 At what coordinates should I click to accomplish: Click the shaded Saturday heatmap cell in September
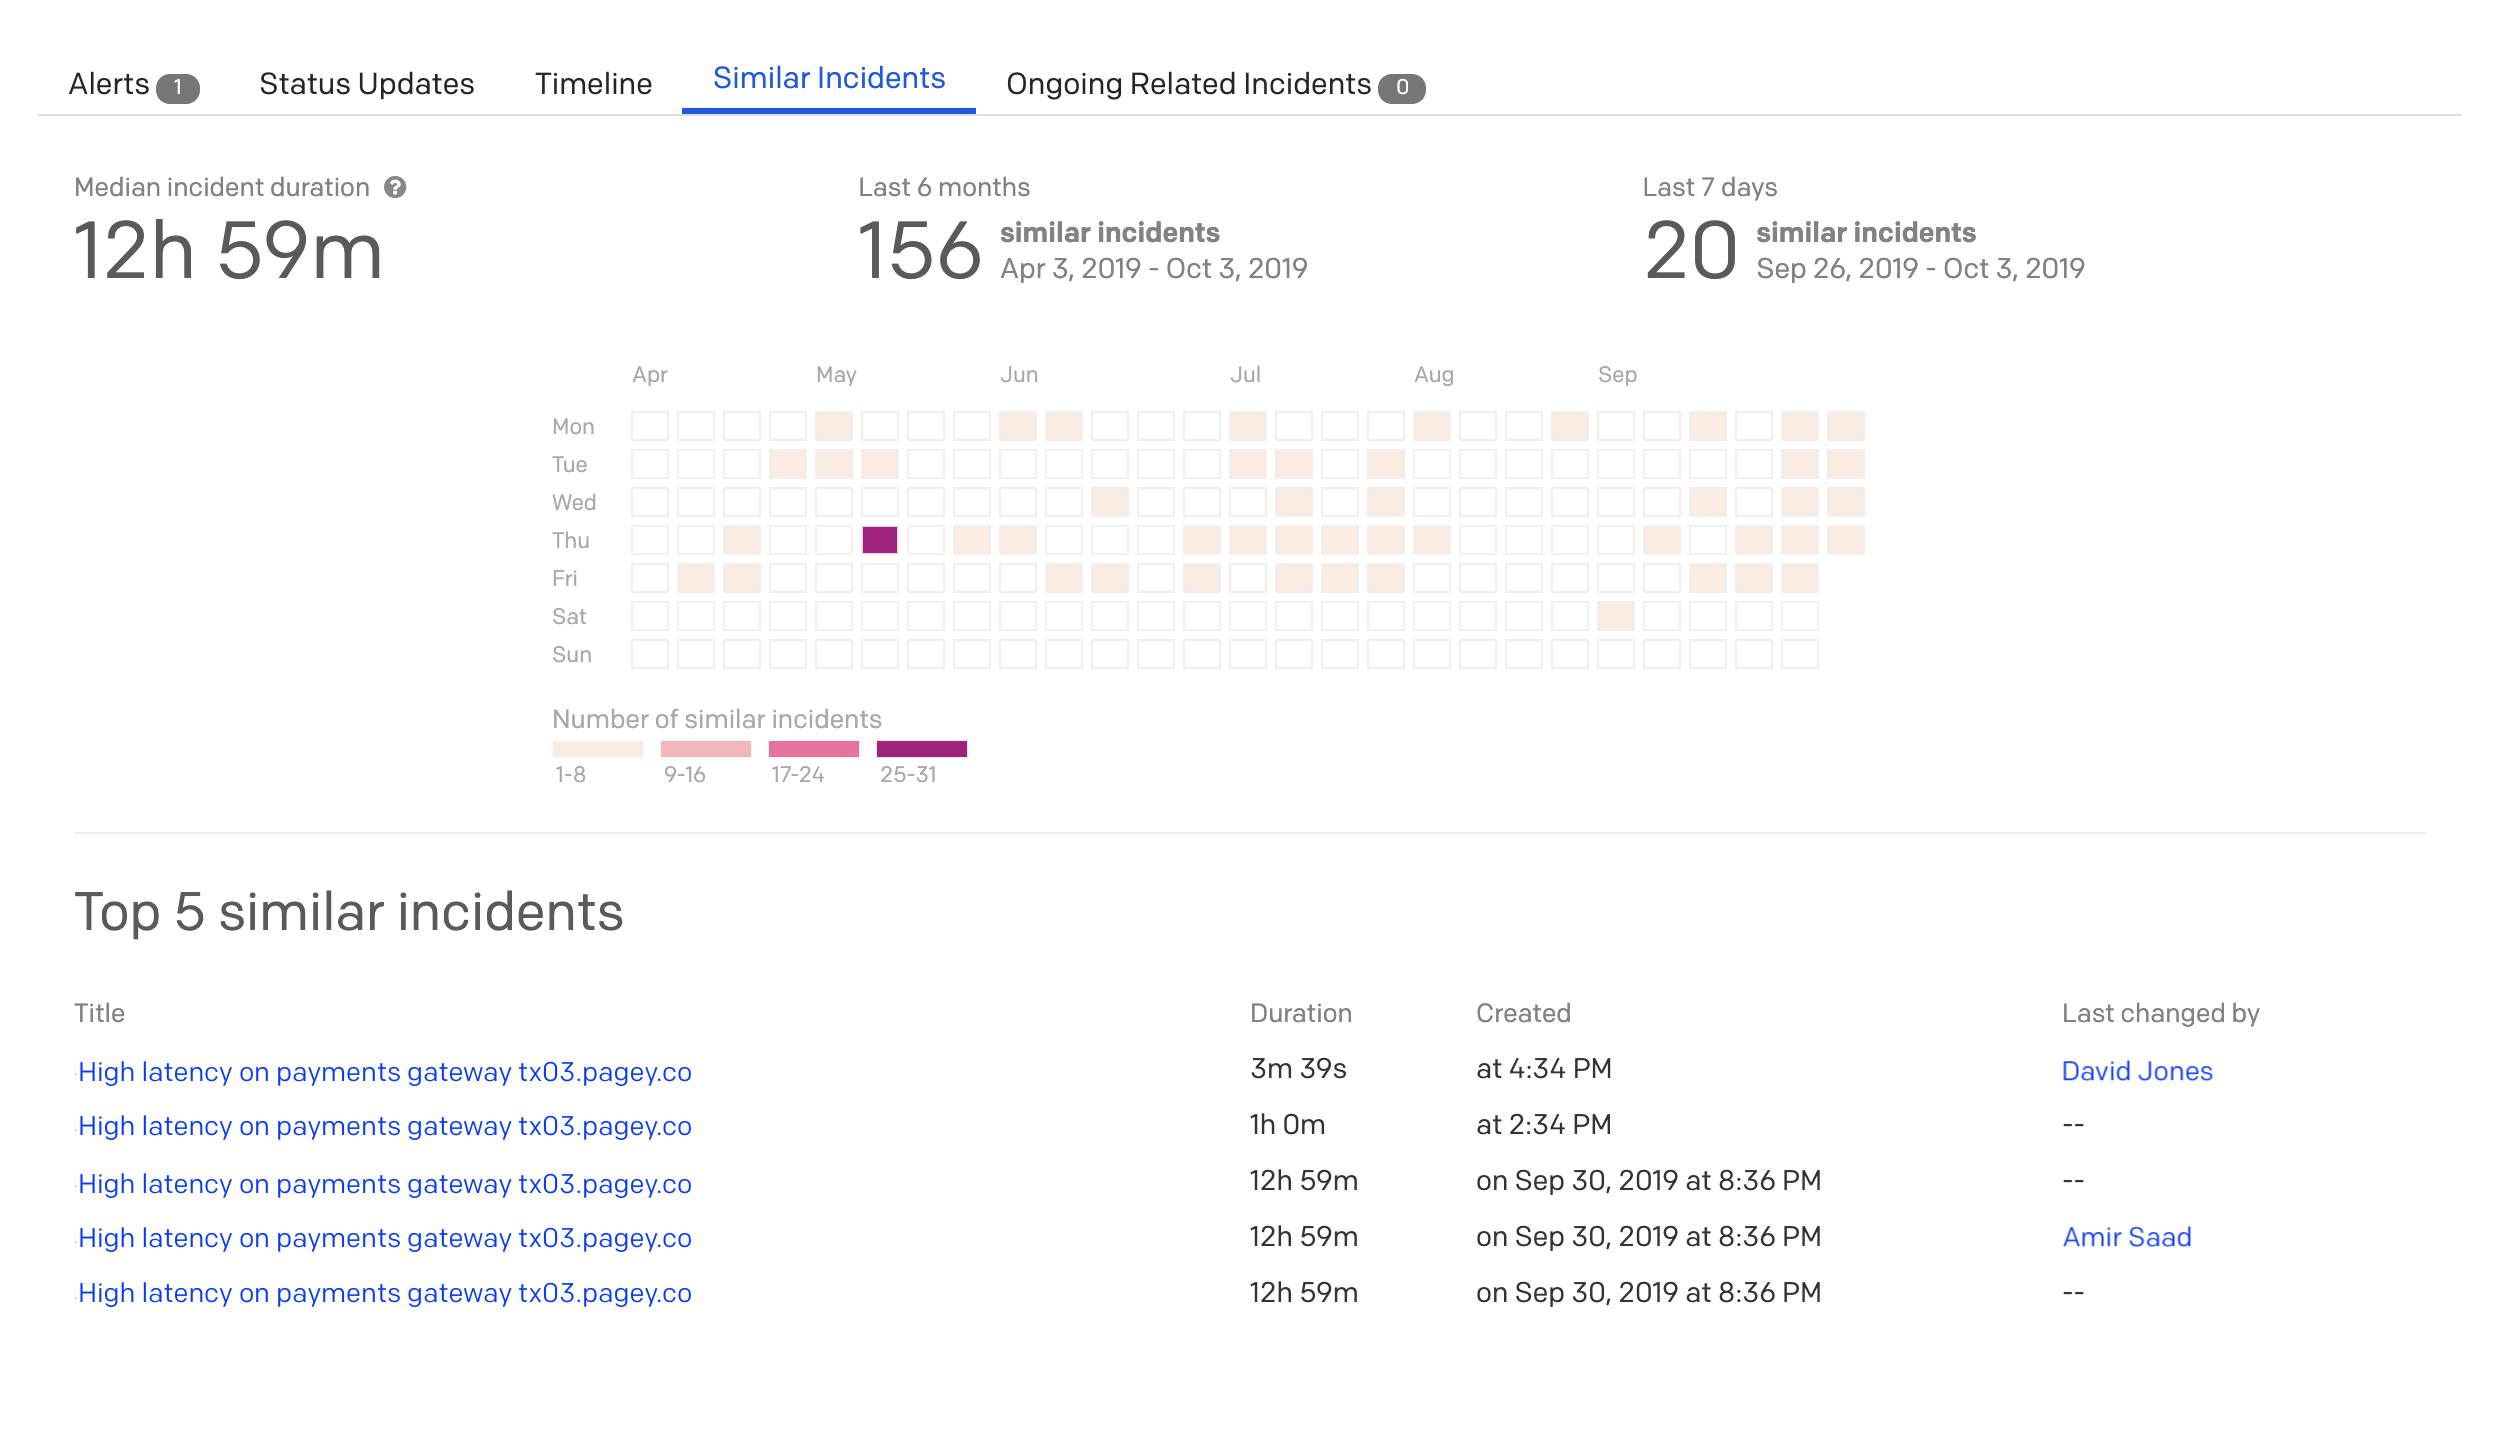point(1615,616)
